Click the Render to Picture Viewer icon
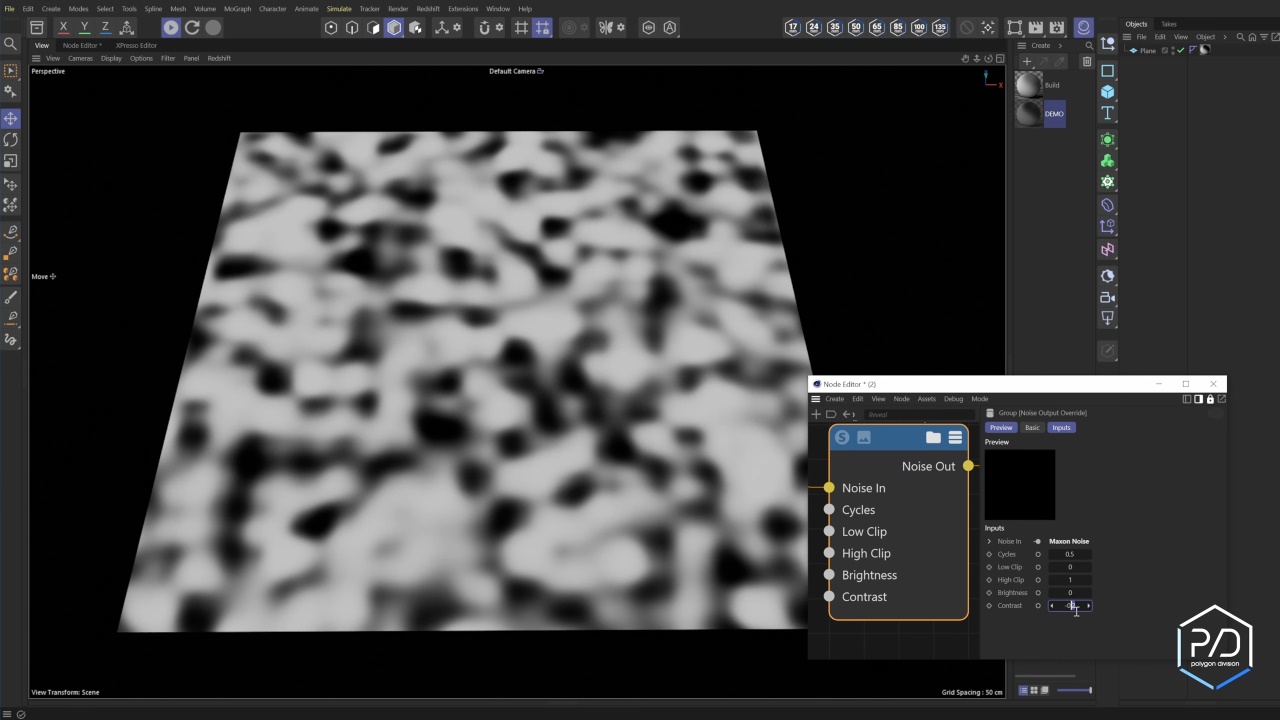Screen dimensions: 1280x720 pos(1035,28)
